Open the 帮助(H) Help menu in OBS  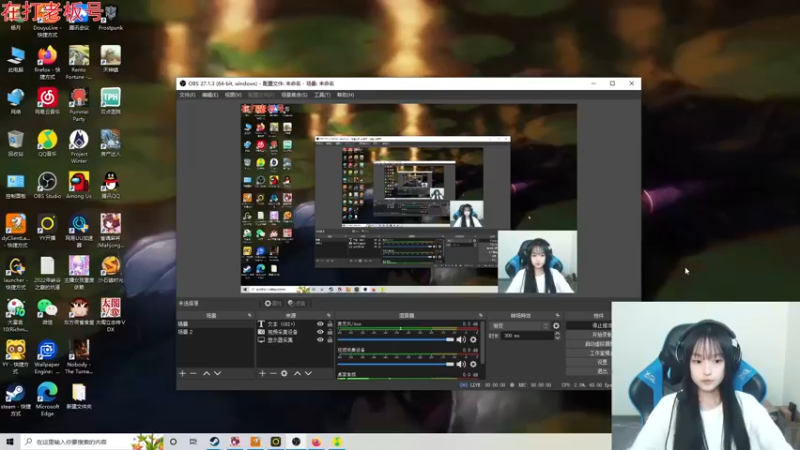(x=345, y=95)
